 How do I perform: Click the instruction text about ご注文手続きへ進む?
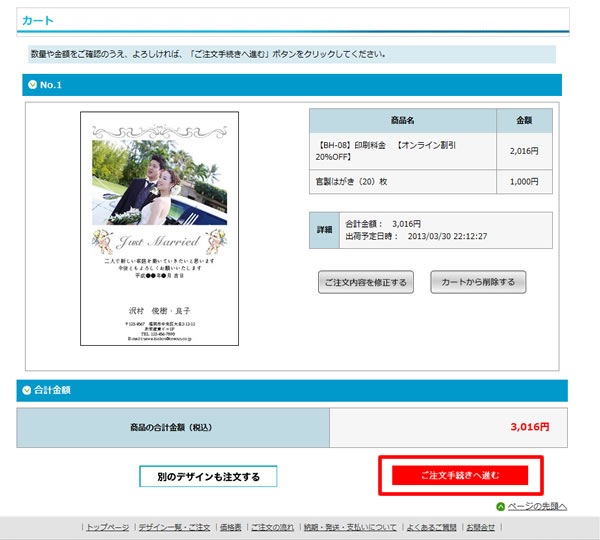coord(208,54)
